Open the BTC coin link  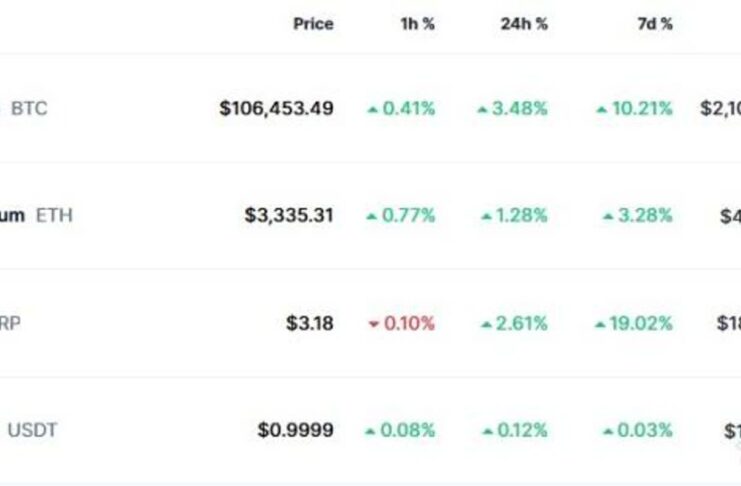[29, 108]
